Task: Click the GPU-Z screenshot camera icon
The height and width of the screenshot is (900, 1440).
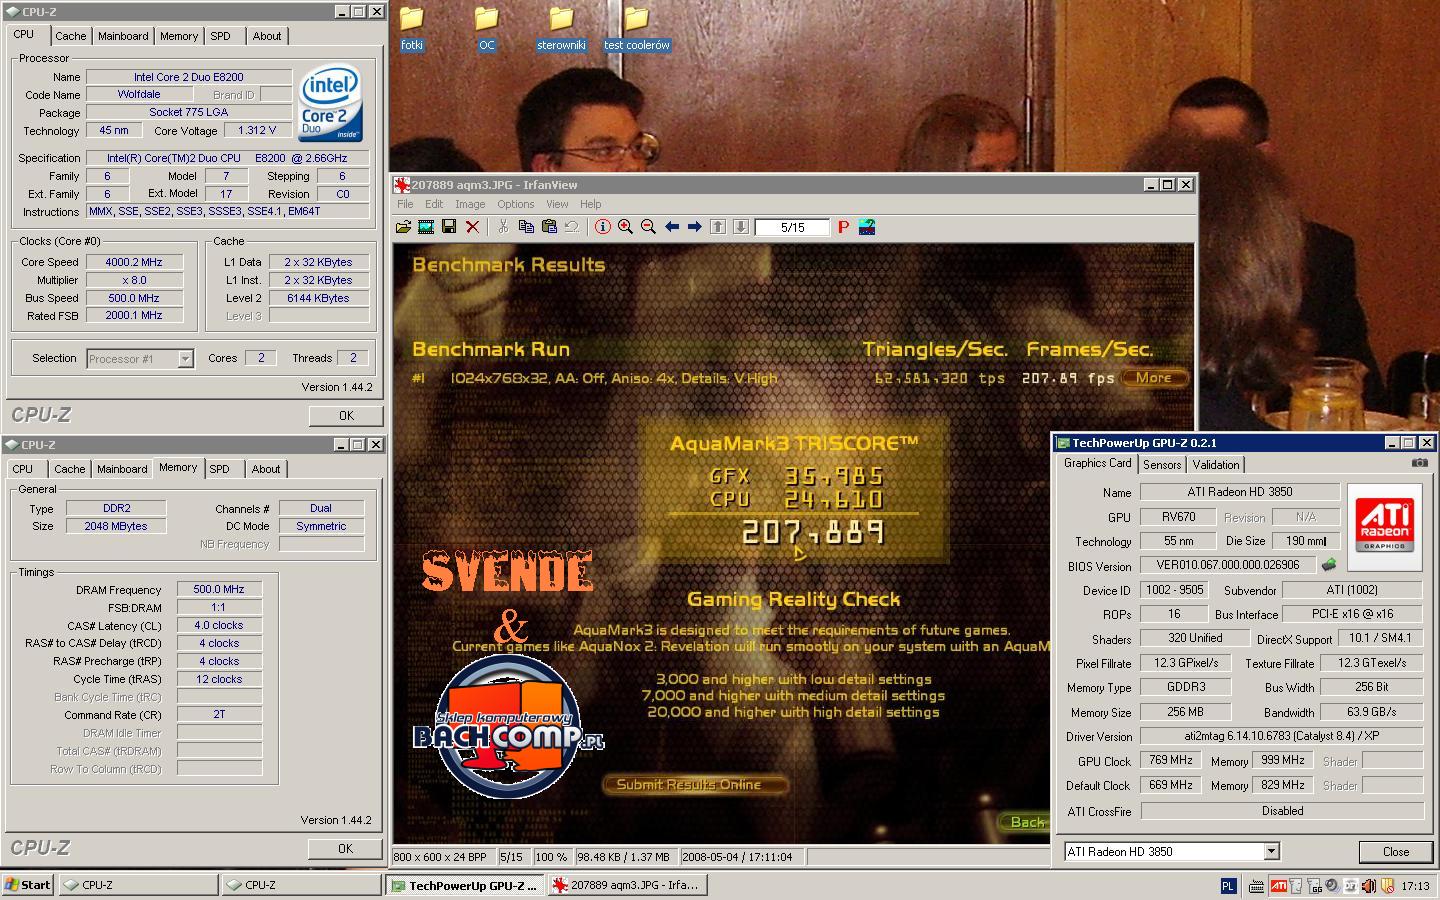Action: point(1419,463)
